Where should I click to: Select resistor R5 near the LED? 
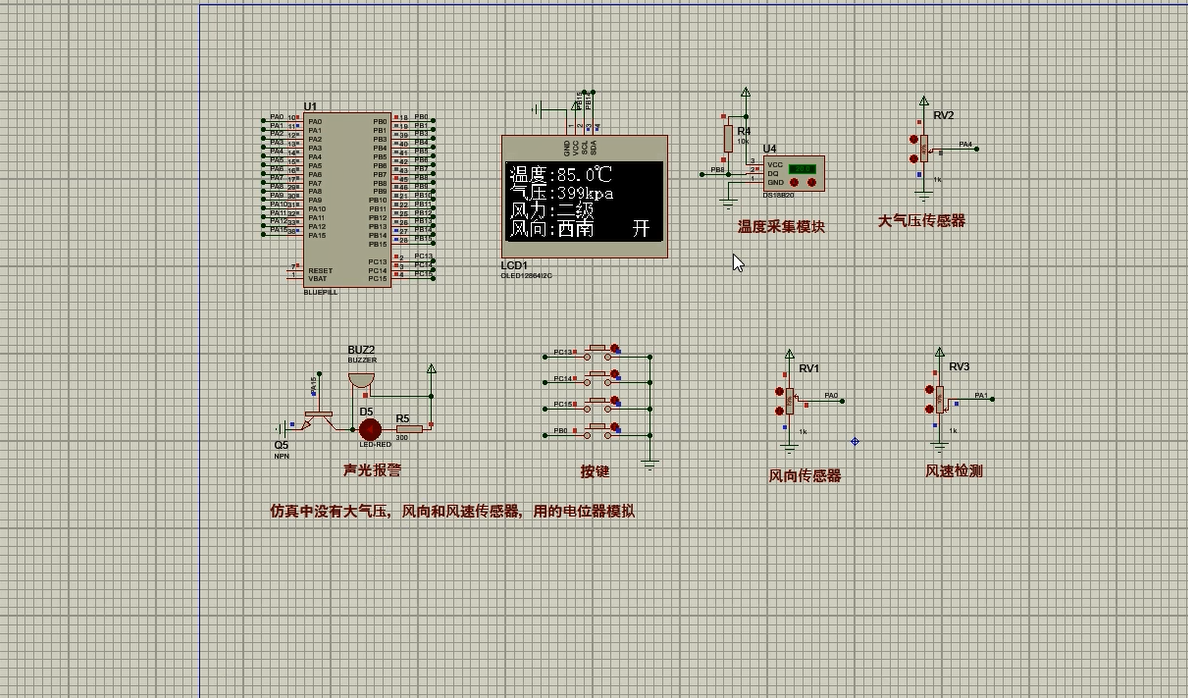[408, 428]
